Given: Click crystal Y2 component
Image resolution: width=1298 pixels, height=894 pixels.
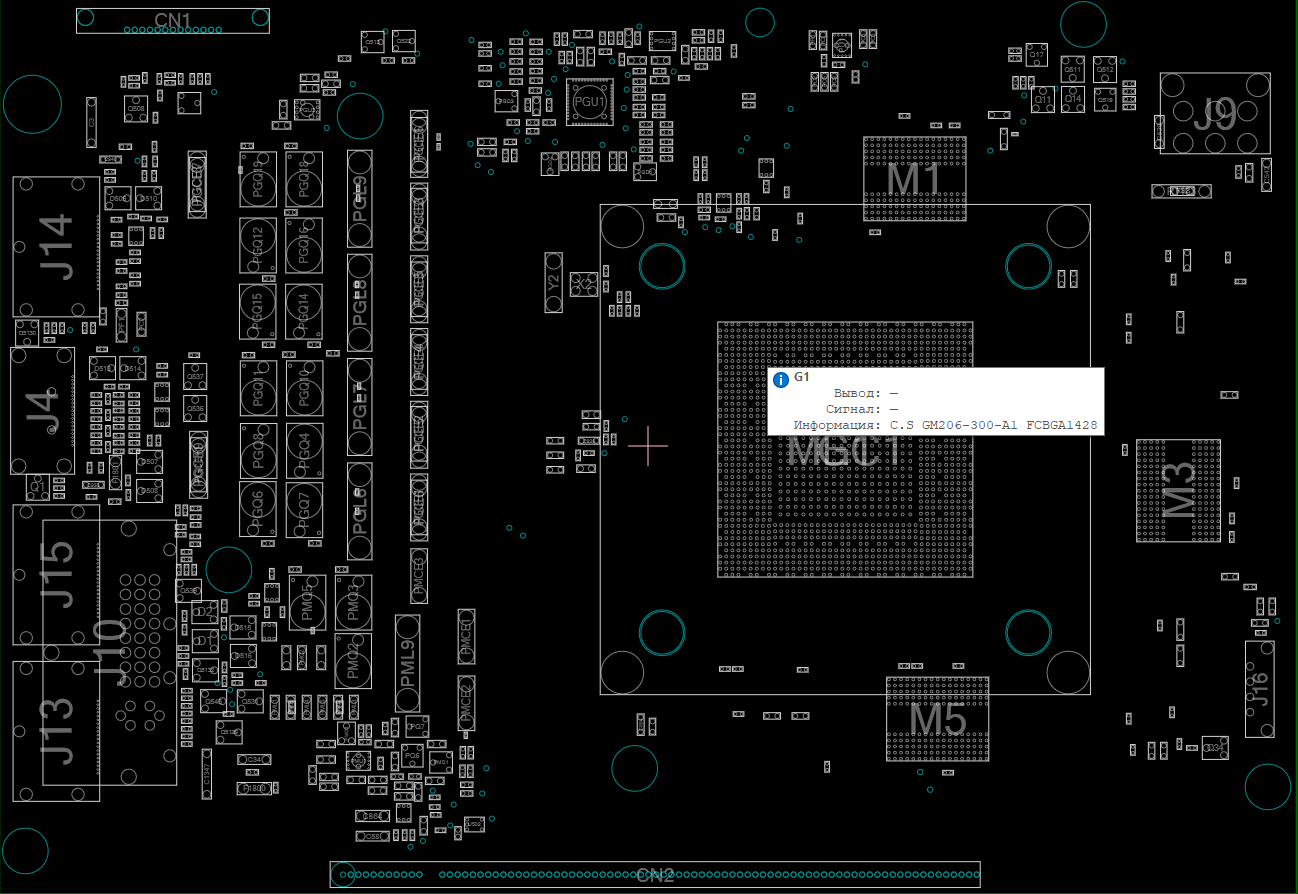Looking at the screenshot, I should 553,282.
